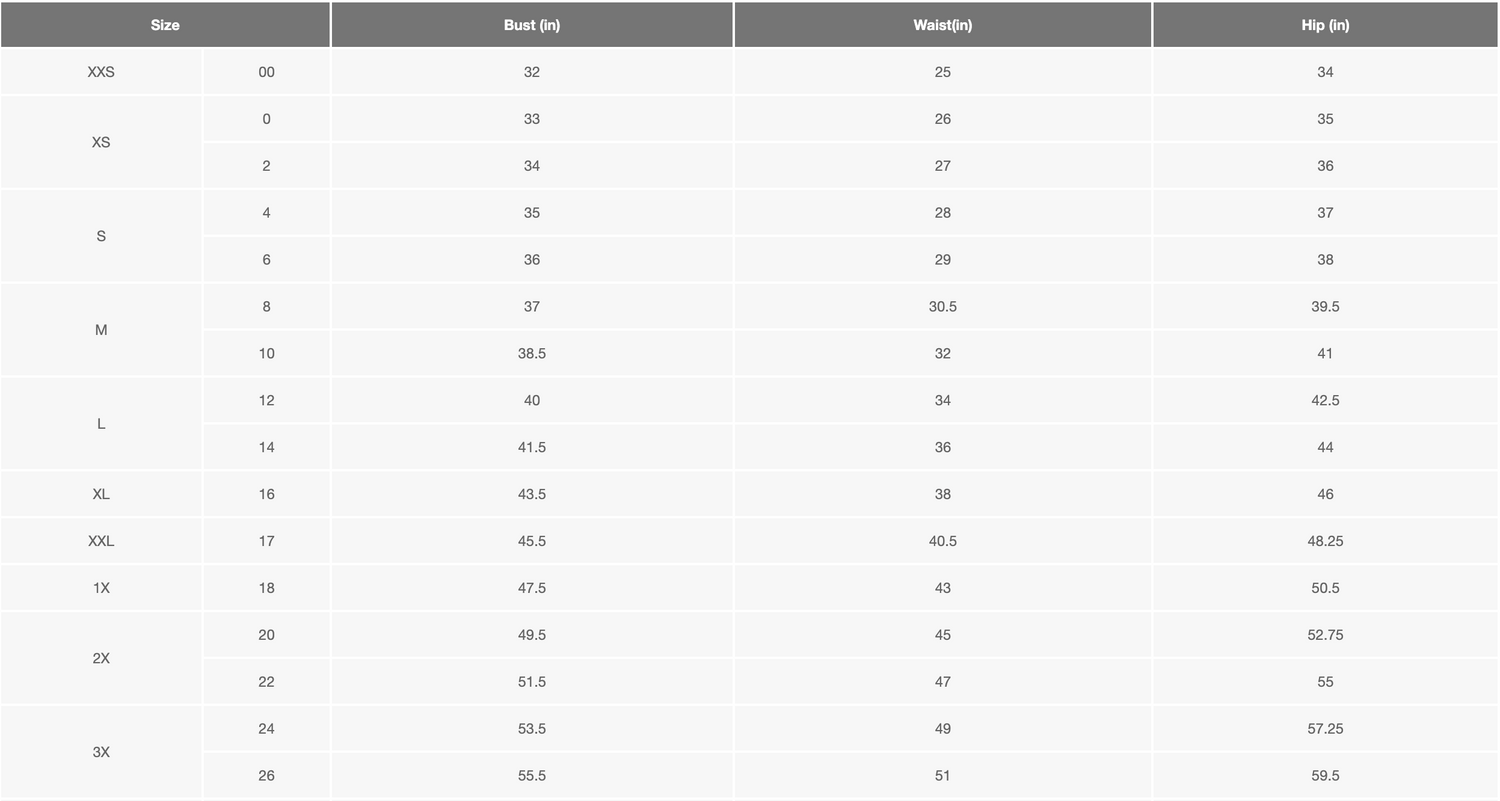Viewport: 1500px width, 801px height.
Task: Select the 3X size label cell
Action: pos(101,752)
